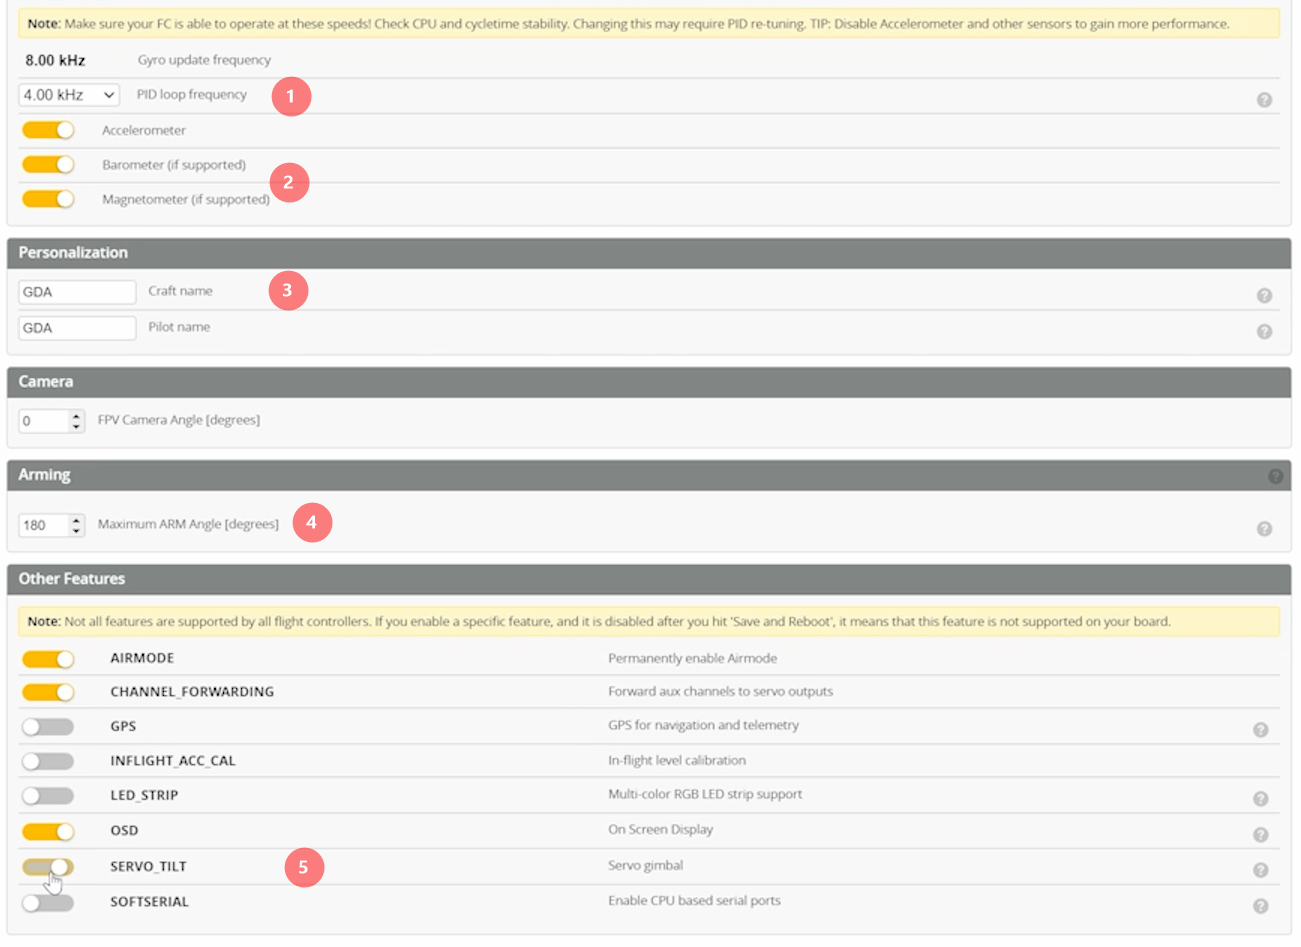
Task: Enable LED_STRIP feature switch
Action: point(48,796)
